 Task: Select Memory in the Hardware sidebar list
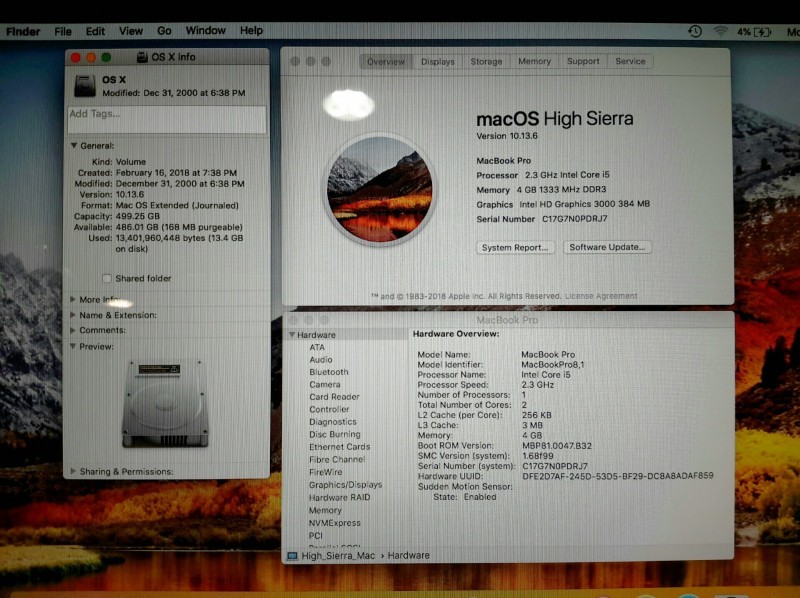pos(325,510)
